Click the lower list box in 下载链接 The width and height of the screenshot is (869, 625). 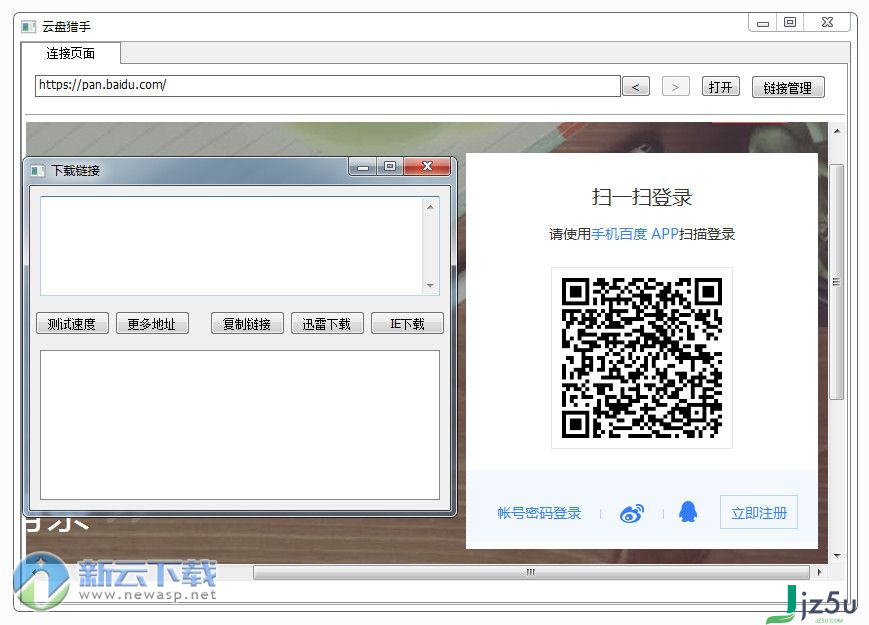(x=240, y=425)
